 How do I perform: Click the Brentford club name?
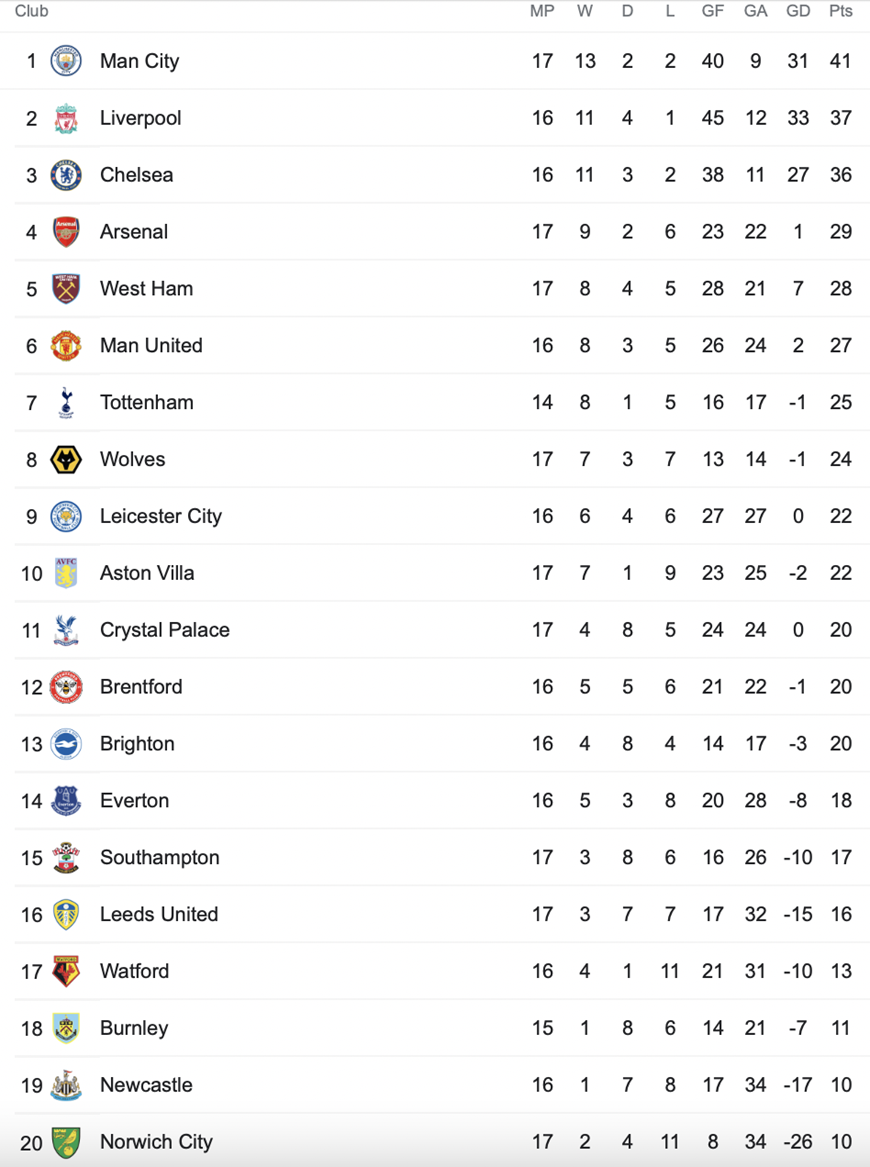pos(141,688)
